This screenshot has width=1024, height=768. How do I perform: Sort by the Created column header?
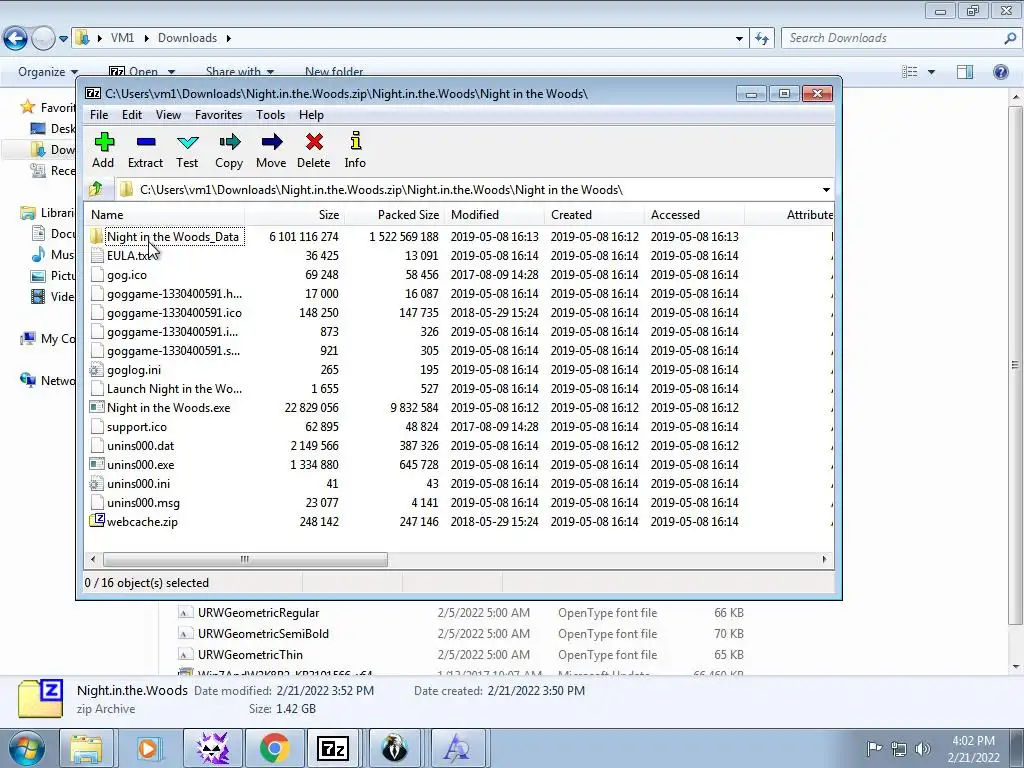[594, 215]
